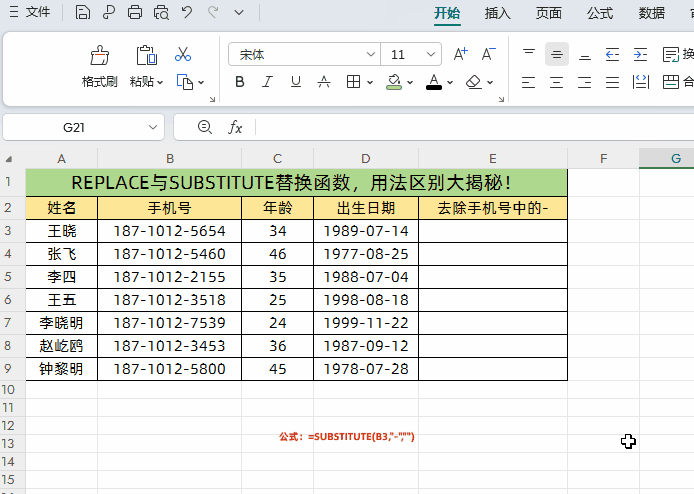Undo the last action

187,12
